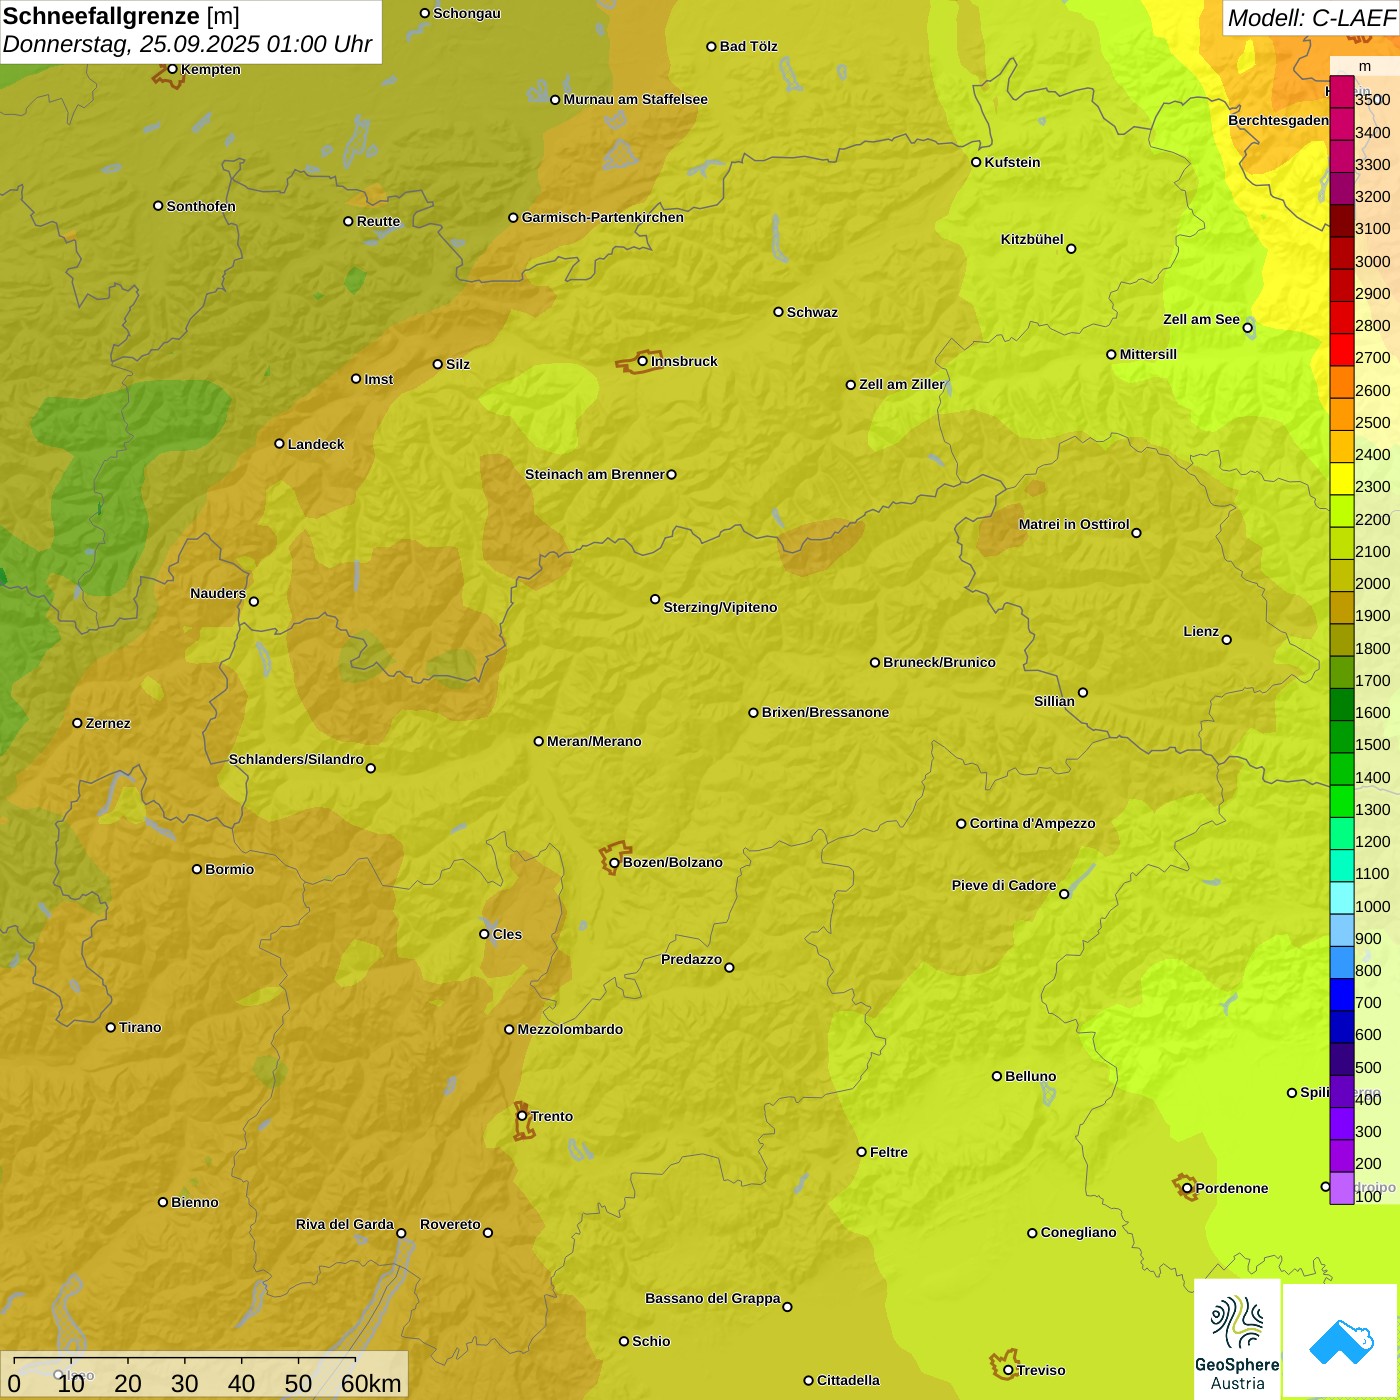This screenshot has width=1400, height=1400.
Task: Click the Sterzing/Vipiteno label
Action: (720, 607)
